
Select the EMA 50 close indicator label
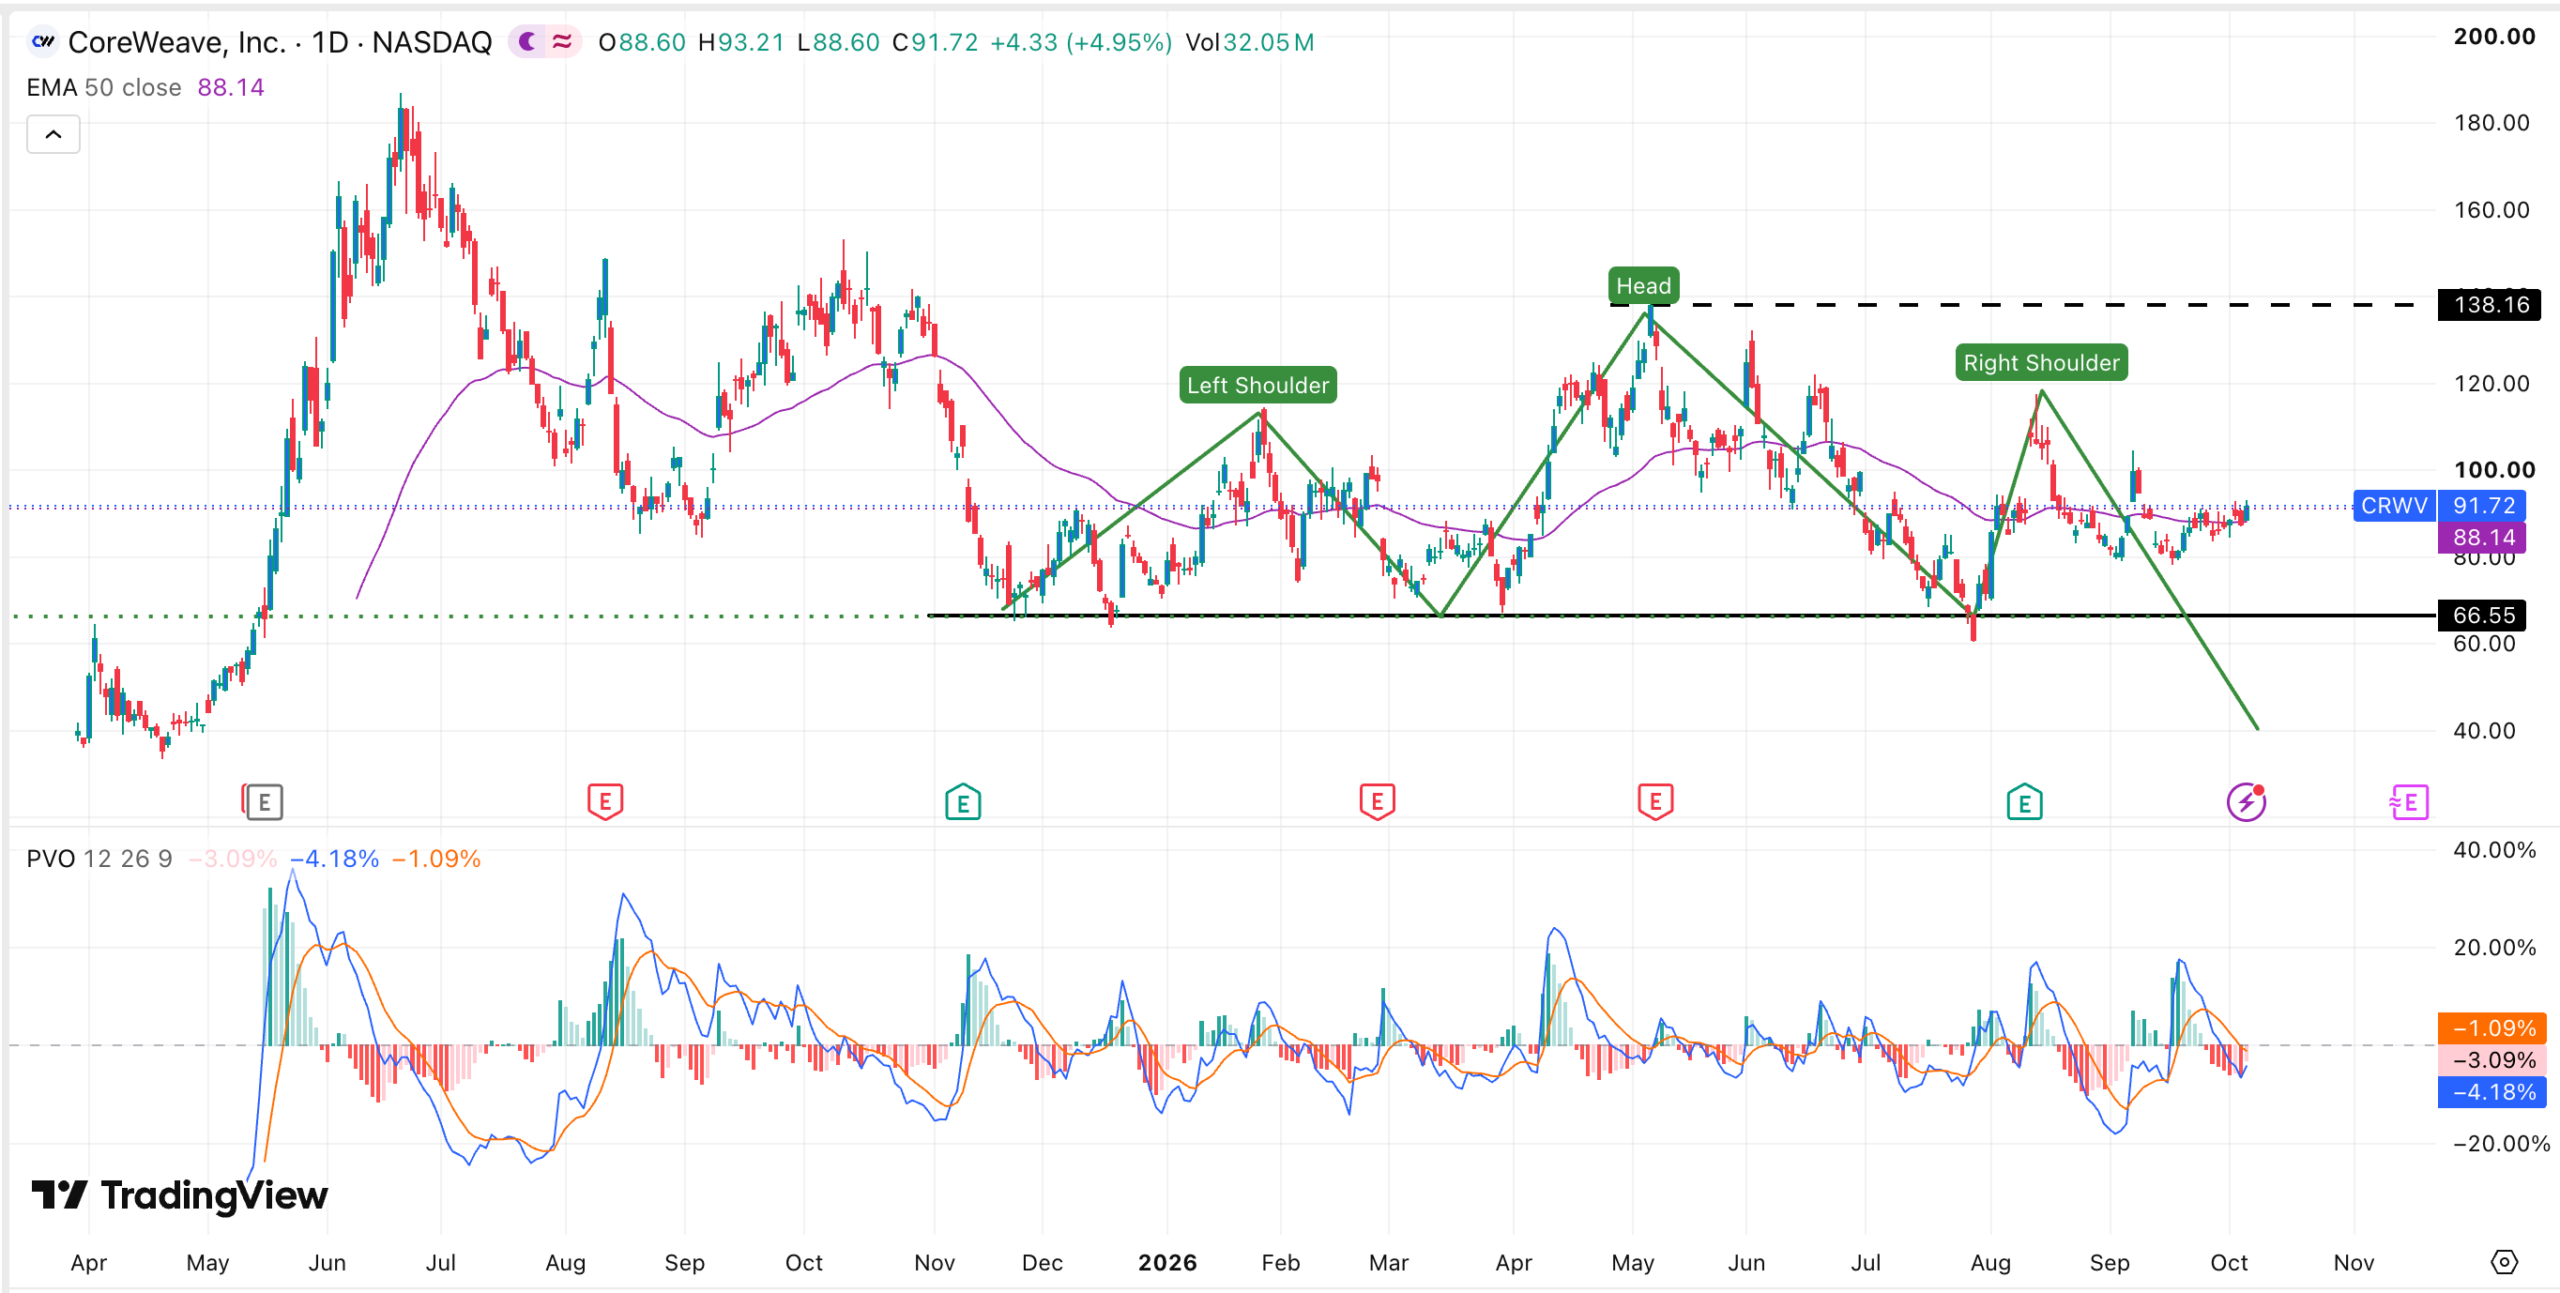[x=104, y=88]
